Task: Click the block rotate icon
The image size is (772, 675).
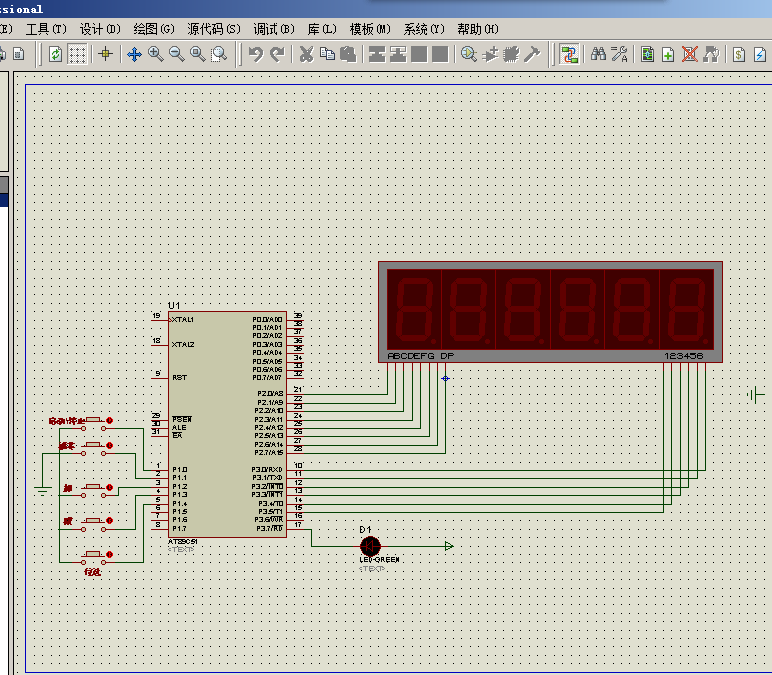Action: click(419, 54)
